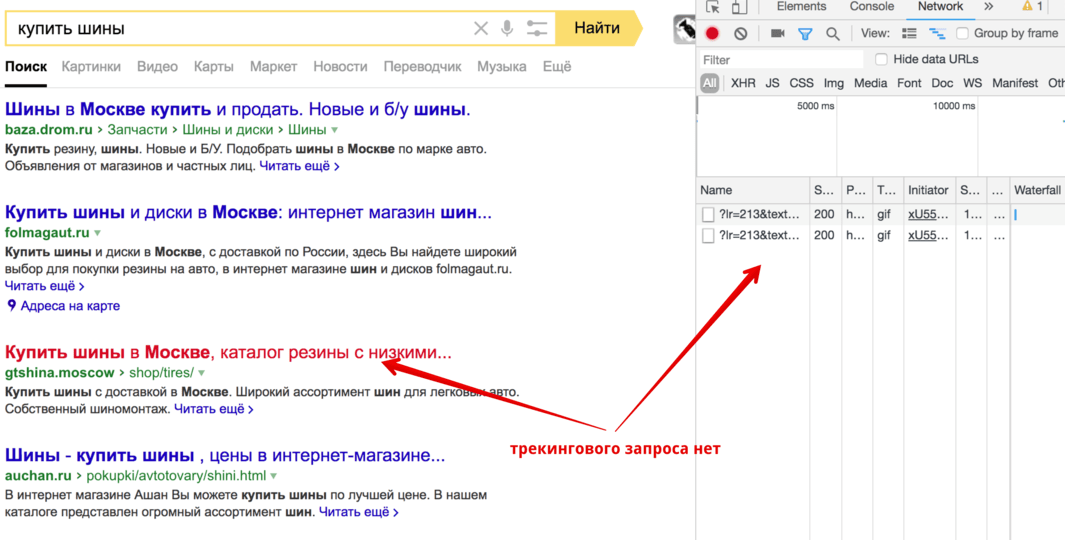Open result Купить шины и диски в Москве
1065x540 pixels.
tap(248, 213)
